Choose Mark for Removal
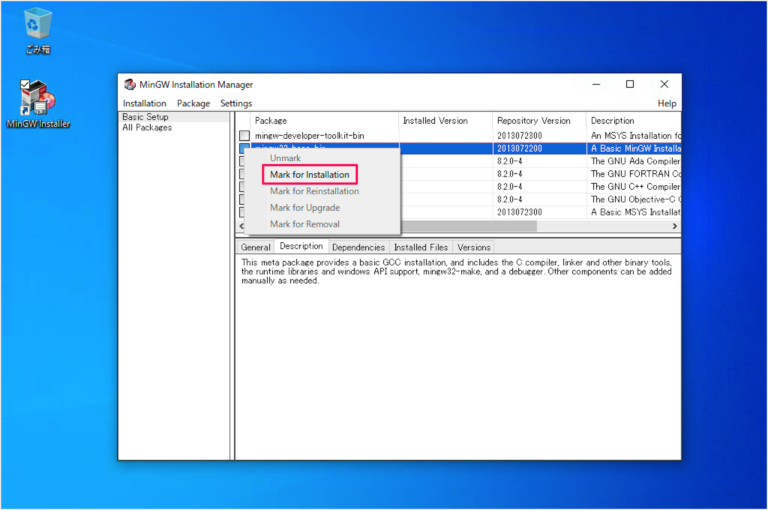The height and width of the screenshot is (510, 768). (305, 224)
